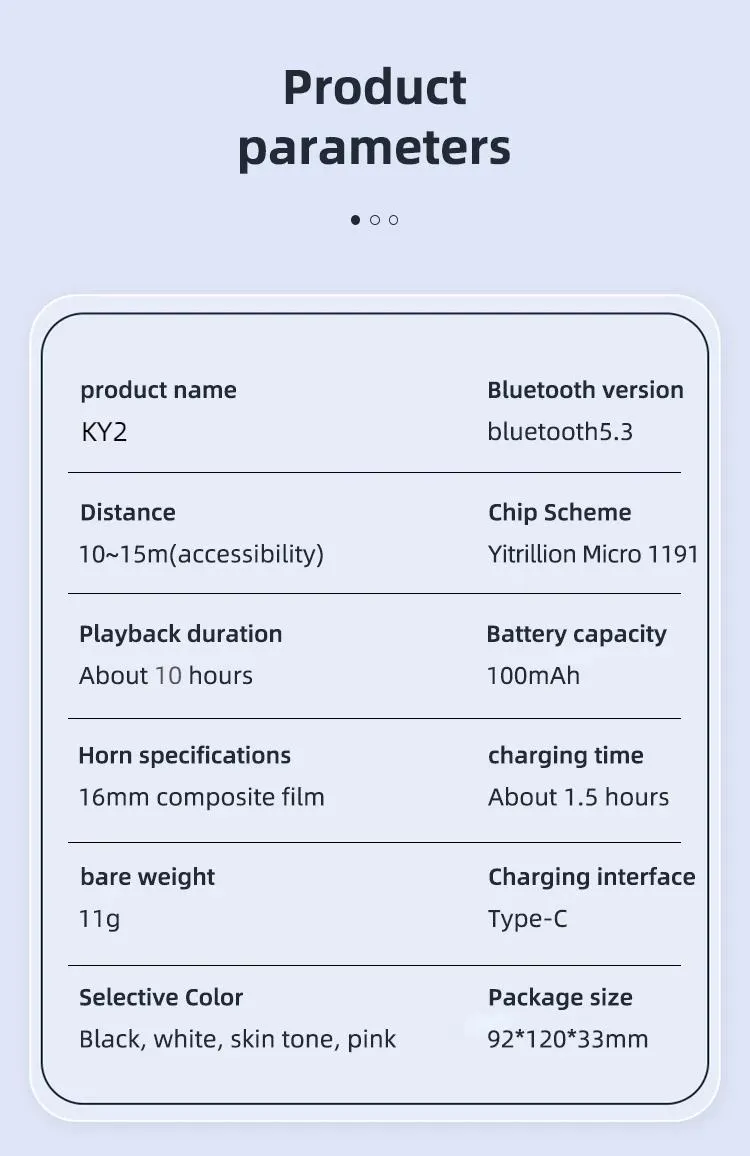Image resolution: width=750 pixels, height=1156 pixels.
Task: Click the "Battery capacity" label
Action: (x=576, y=634)
